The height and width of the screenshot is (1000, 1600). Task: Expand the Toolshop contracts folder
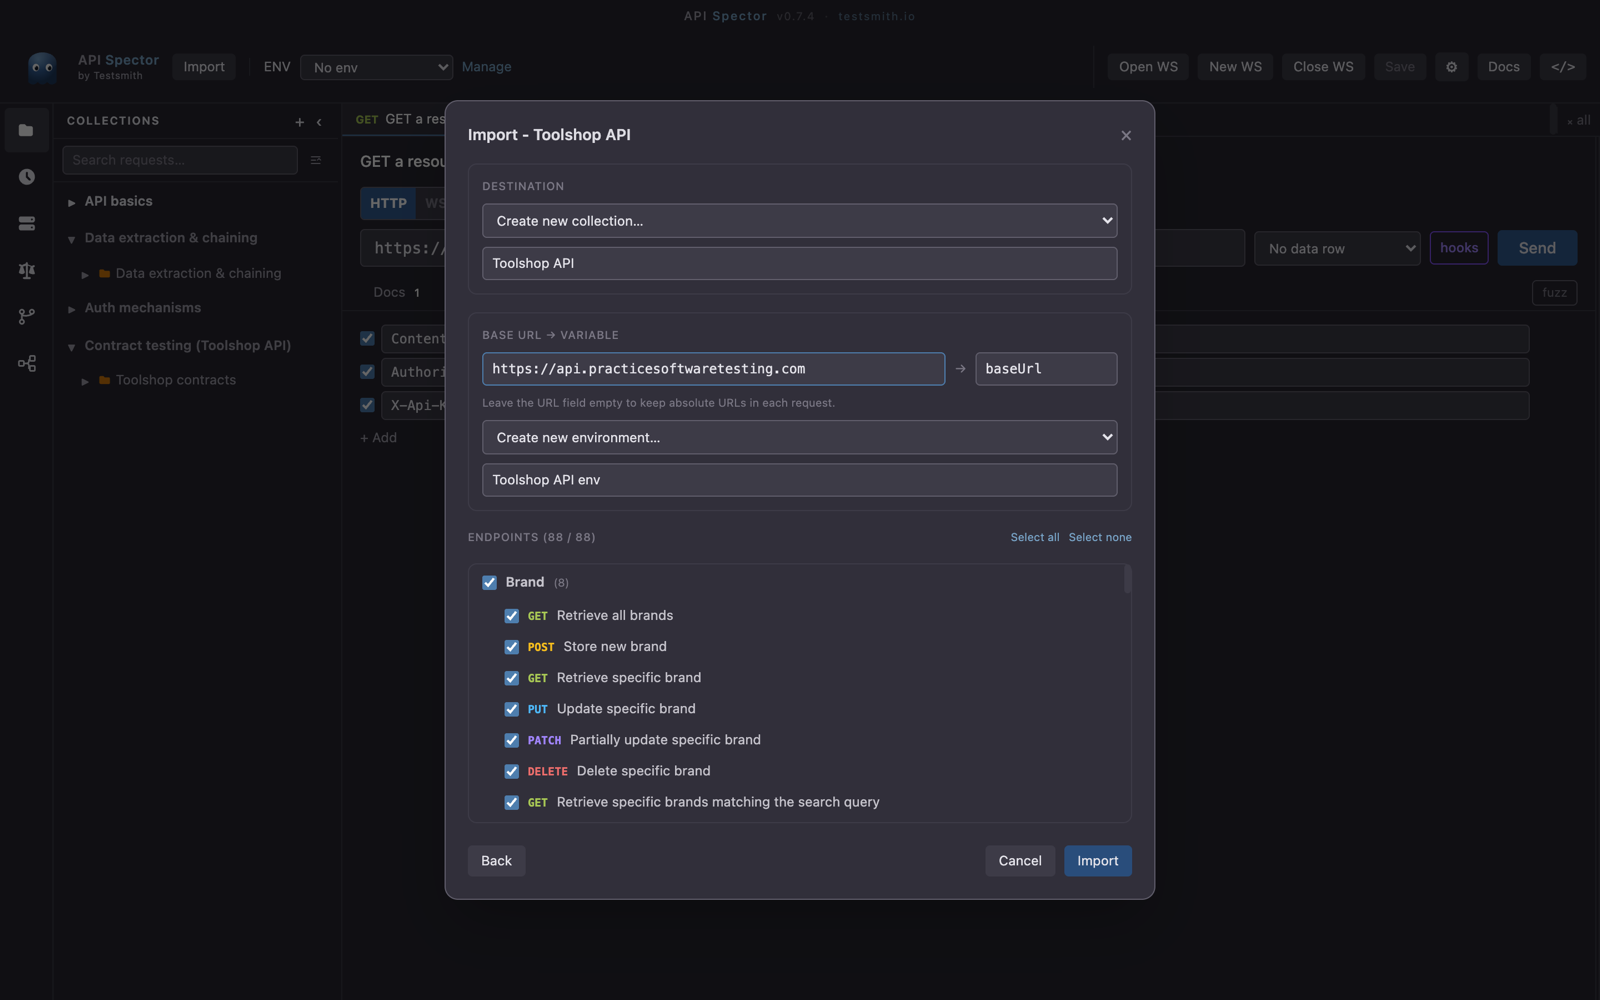85,381
